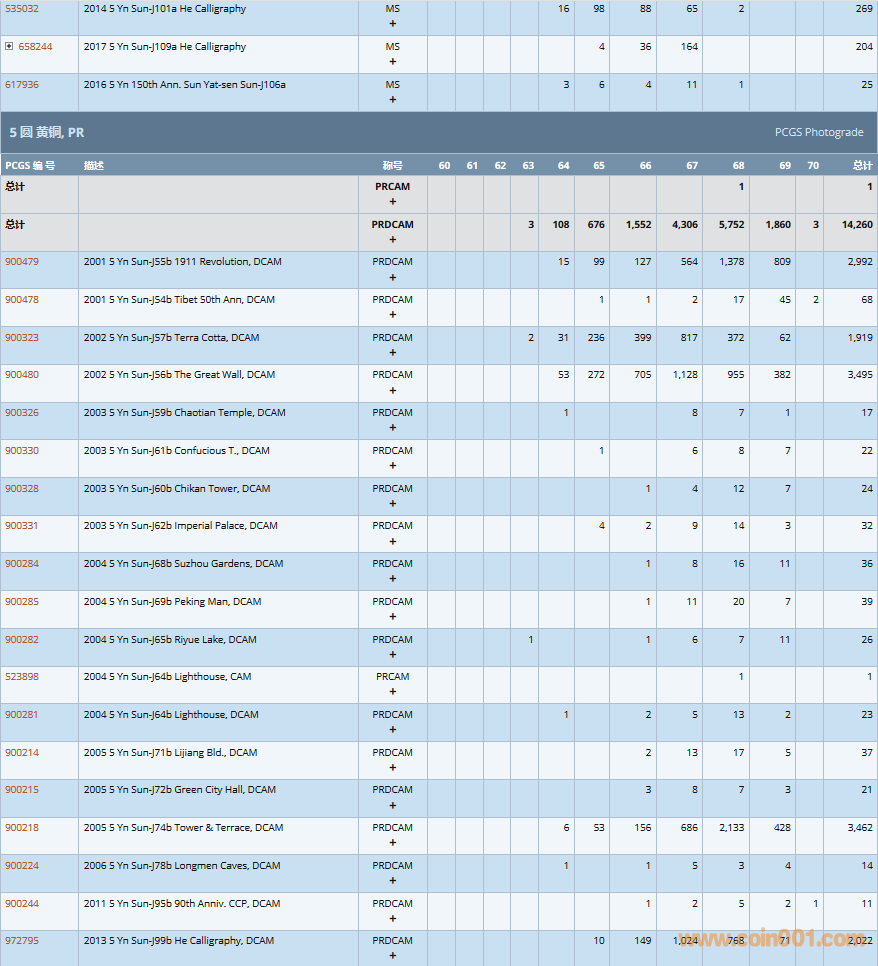Open PCGS number 900218 link

click(x=22, y=828)
